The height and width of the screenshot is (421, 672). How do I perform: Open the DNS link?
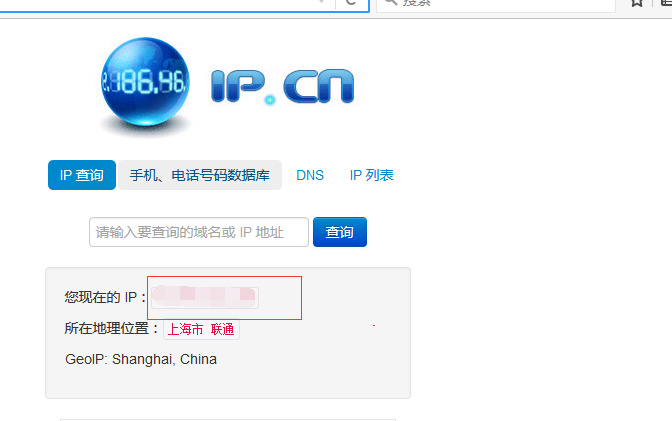pyautogui.click(x=310, y=175)
